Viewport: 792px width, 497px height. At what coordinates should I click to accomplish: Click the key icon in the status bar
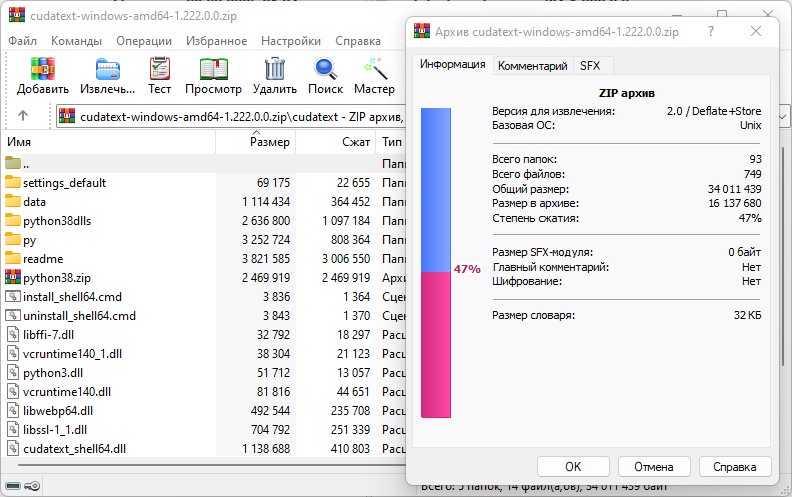point(32,486)
